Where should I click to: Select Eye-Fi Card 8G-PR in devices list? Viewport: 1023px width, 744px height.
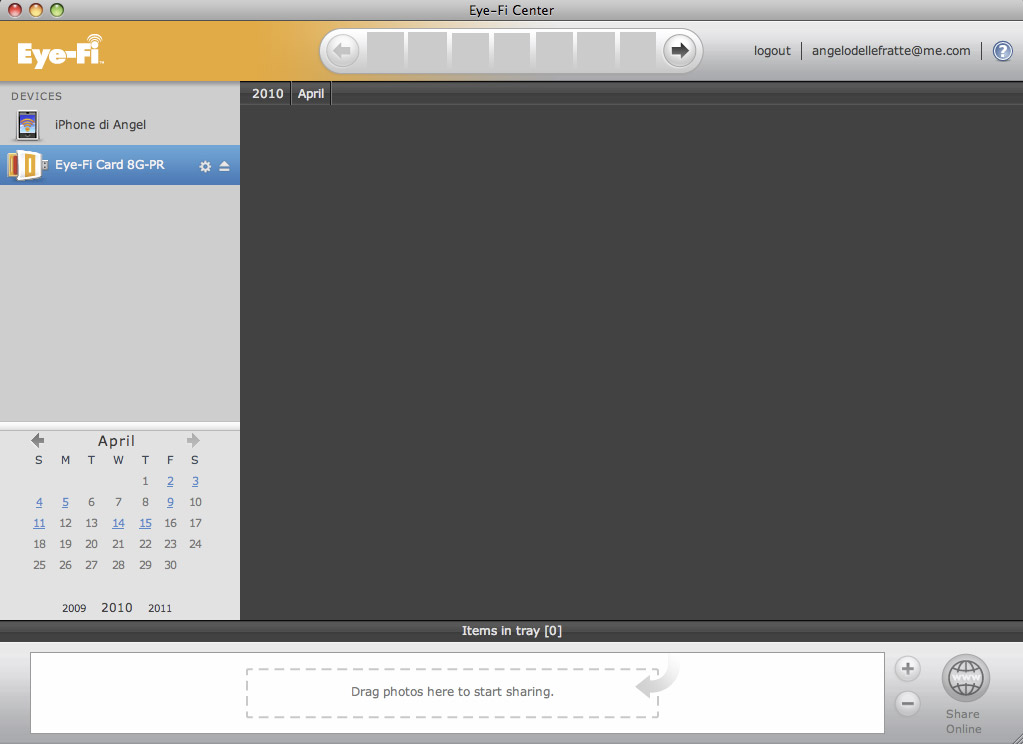120,165
